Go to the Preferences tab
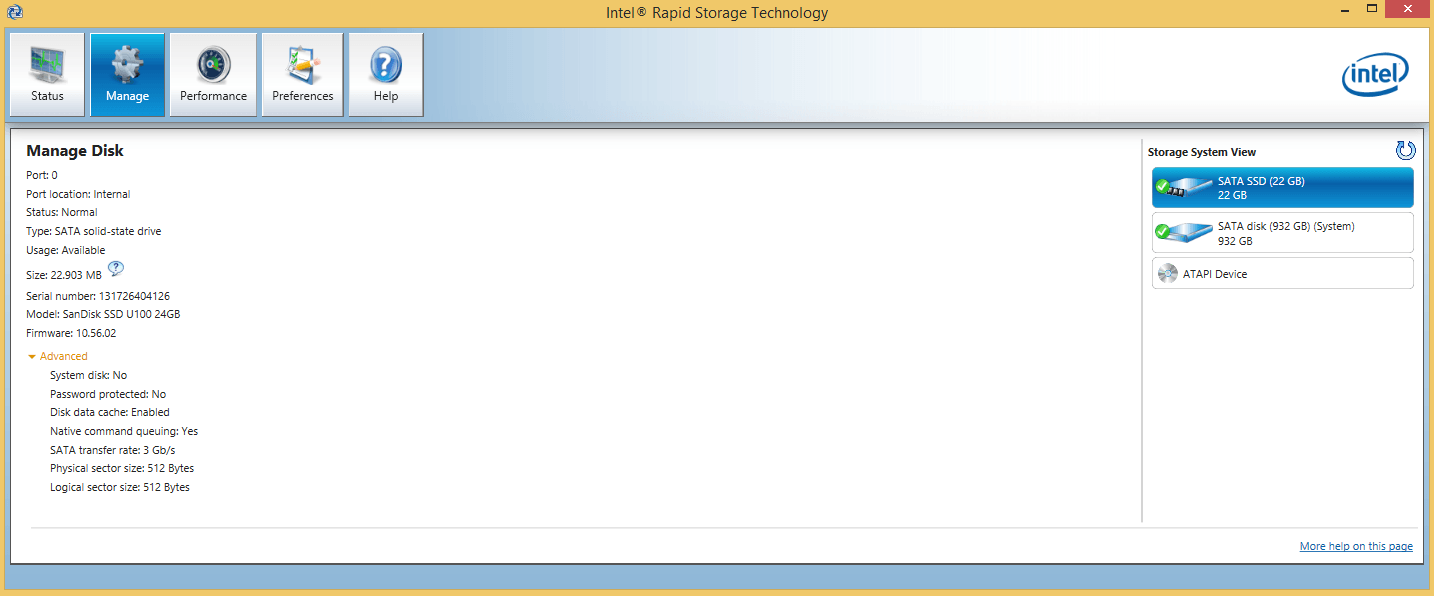The width and height of the screenshot is (1434, 596). (x=302, y=75)
